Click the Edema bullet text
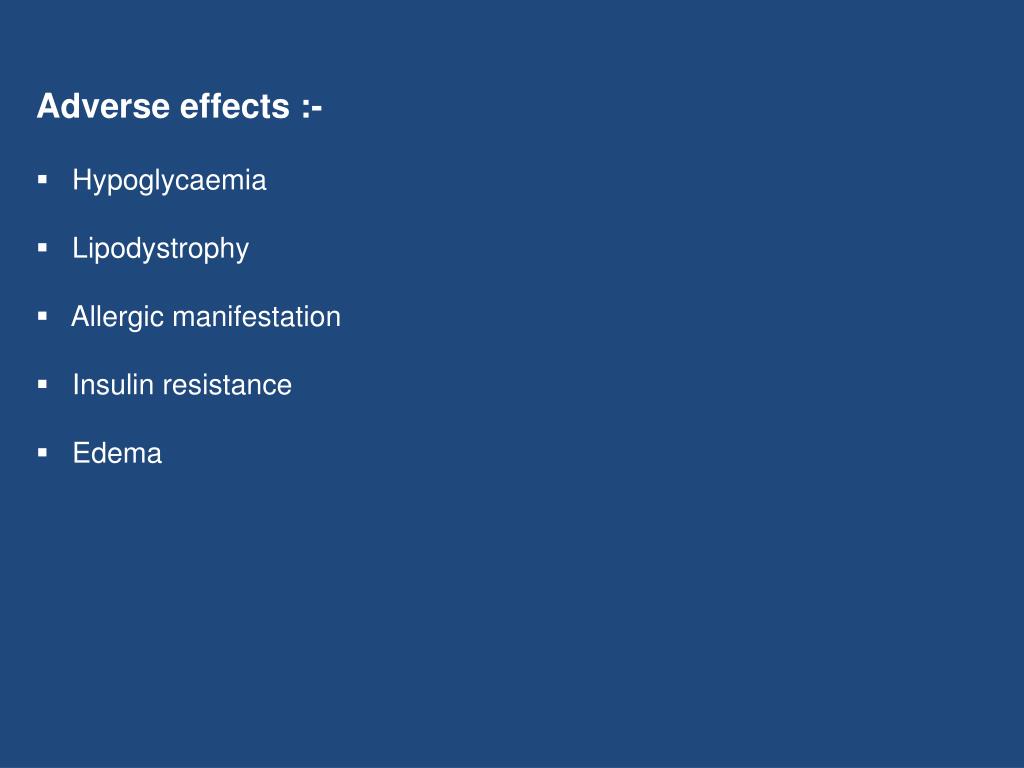 coord(118,453)
